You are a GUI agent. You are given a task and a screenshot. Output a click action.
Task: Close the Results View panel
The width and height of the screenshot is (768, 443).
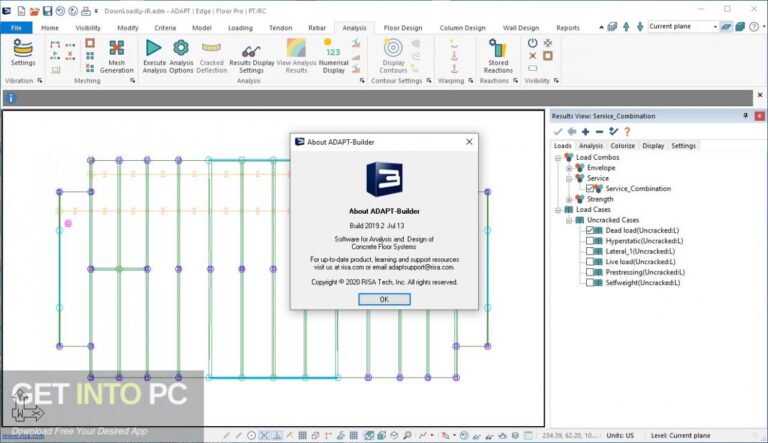(759, 116)
